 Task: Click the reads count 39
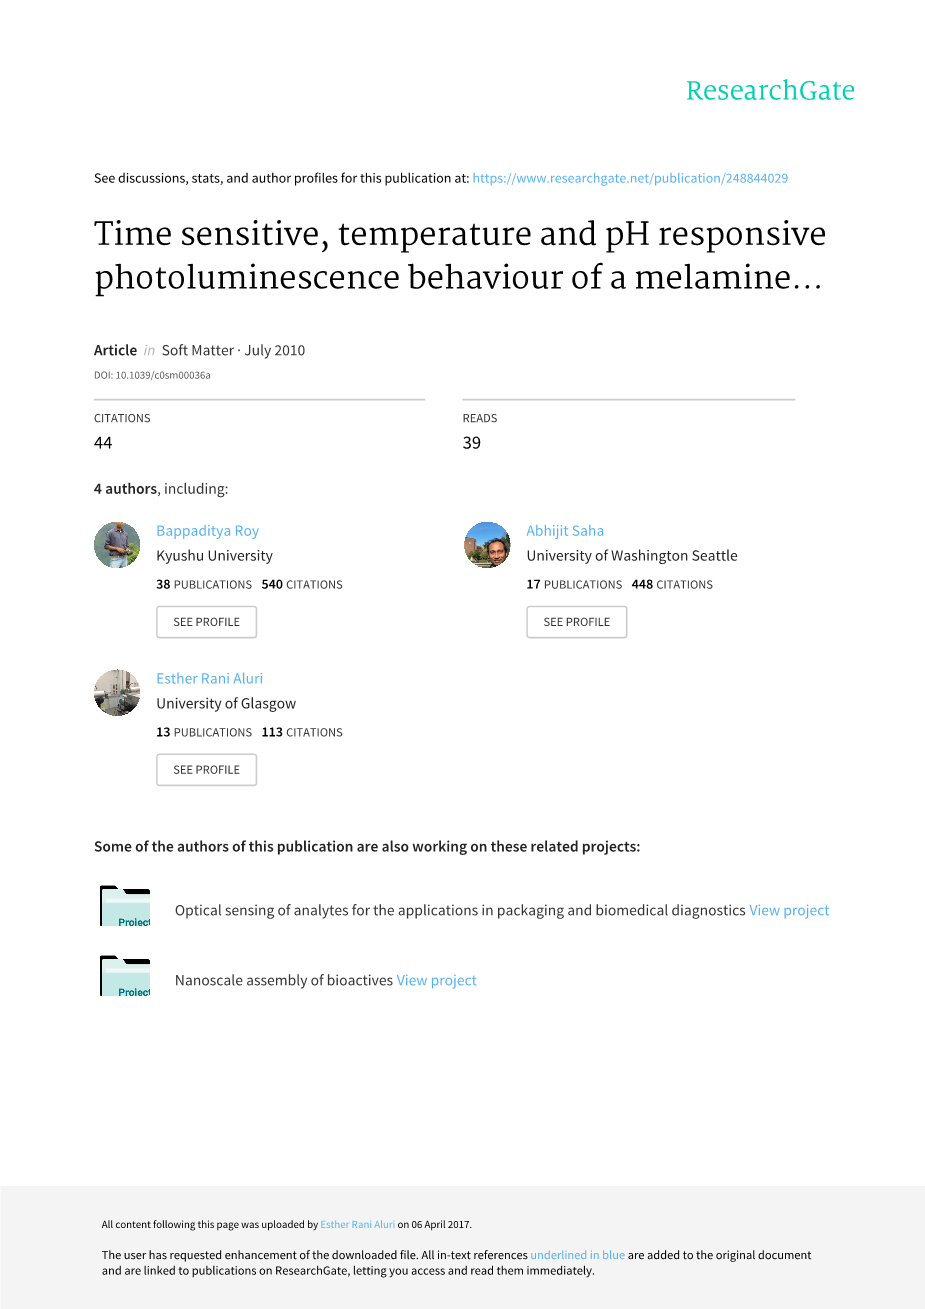[x=472, y=443]
